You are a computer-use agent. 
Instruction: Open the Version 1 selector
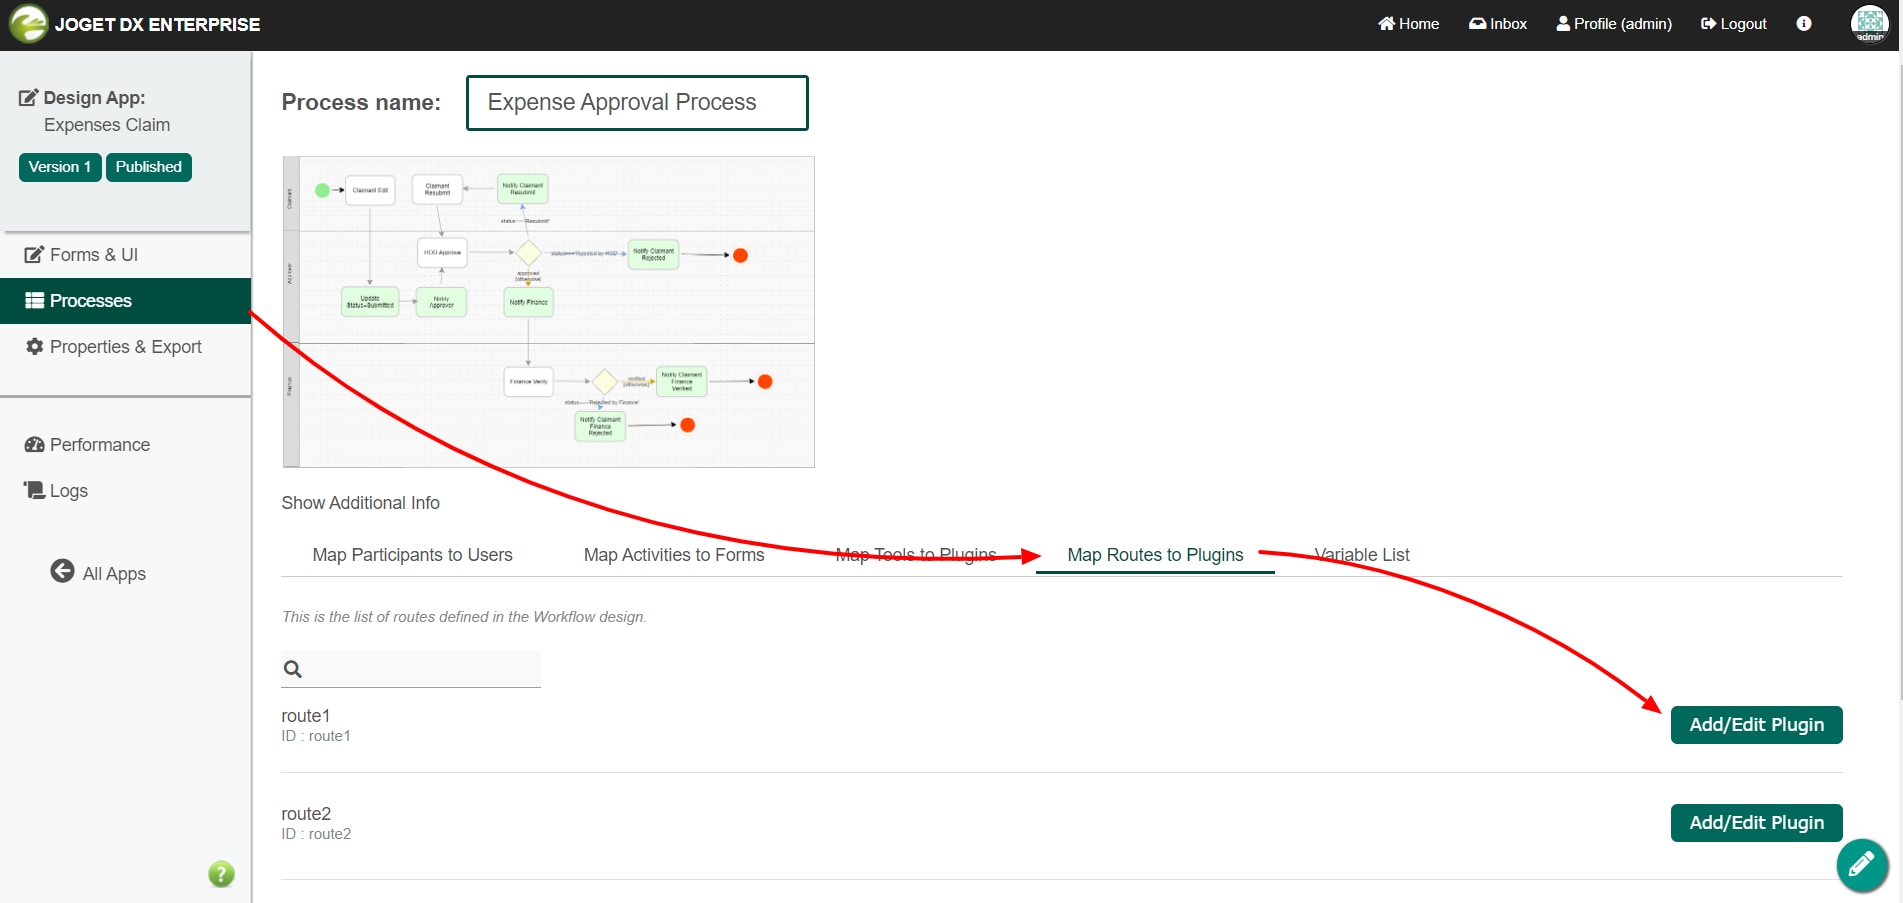(x=60, y=167)
